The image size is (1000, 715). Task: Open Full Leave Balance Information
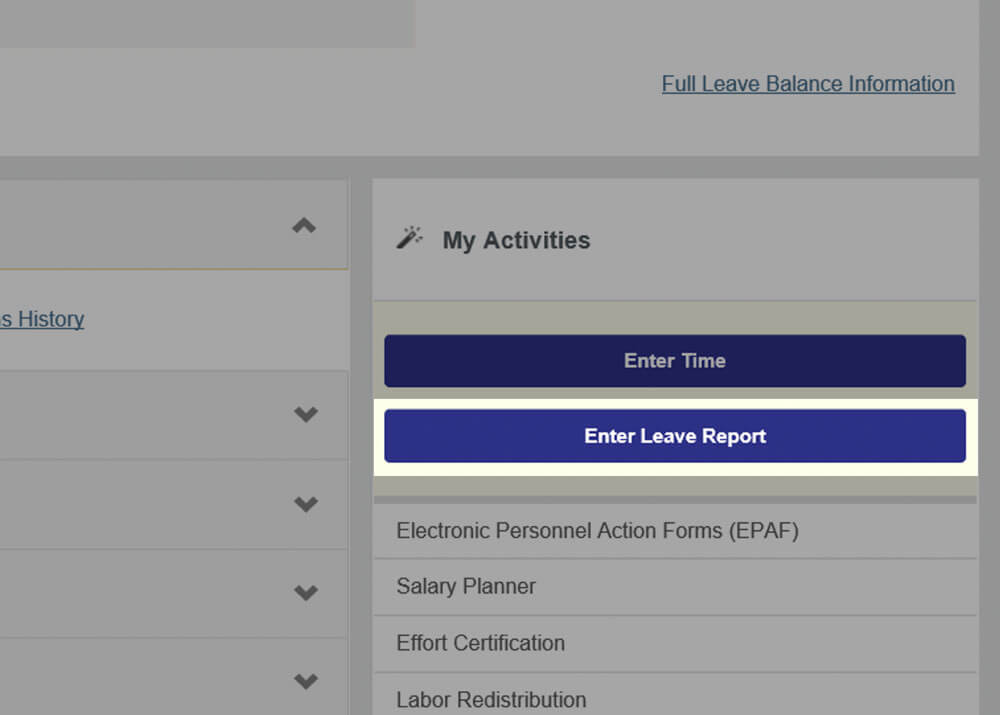pos(807,84)
